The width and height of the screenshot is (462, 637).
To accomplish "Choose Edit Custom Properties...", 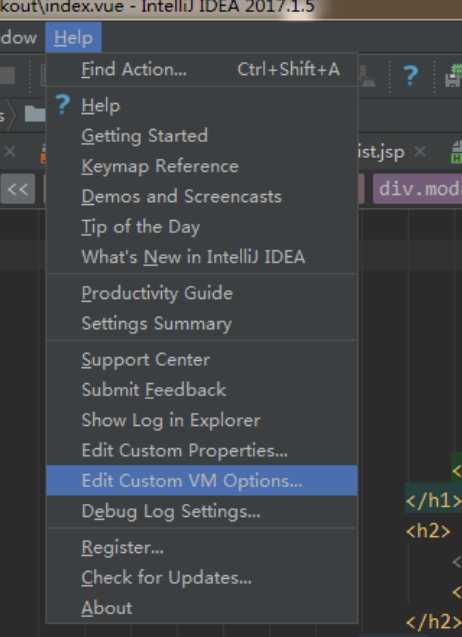I will (202, 451).
